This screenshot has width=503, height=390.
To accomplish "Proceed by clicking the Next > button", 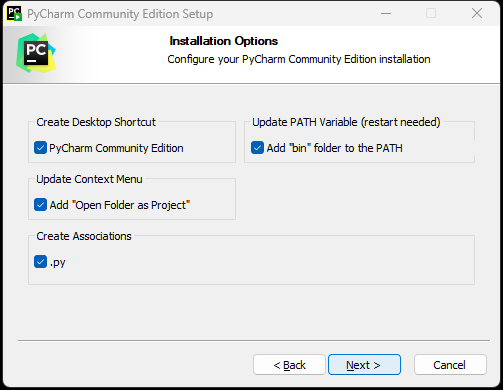I will 364,365.
